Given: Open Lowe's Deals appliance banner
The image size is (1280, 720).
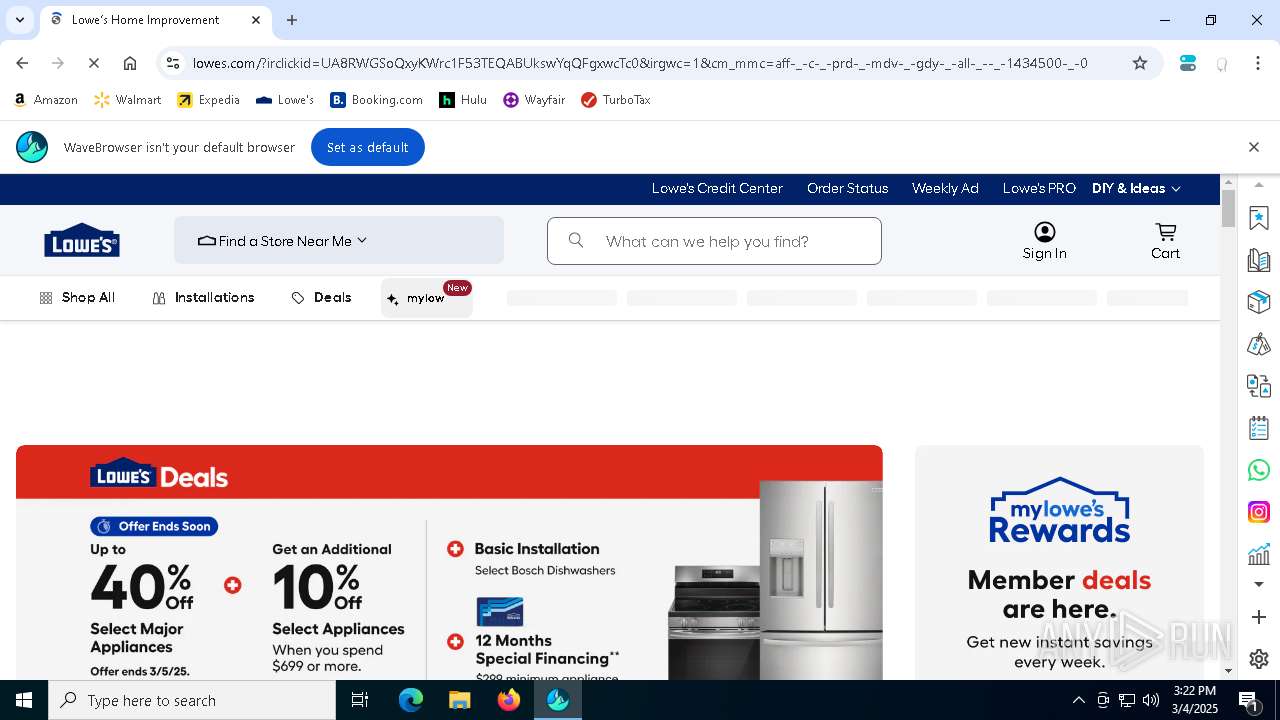Looking at the screenshot, I should [449, 562].
